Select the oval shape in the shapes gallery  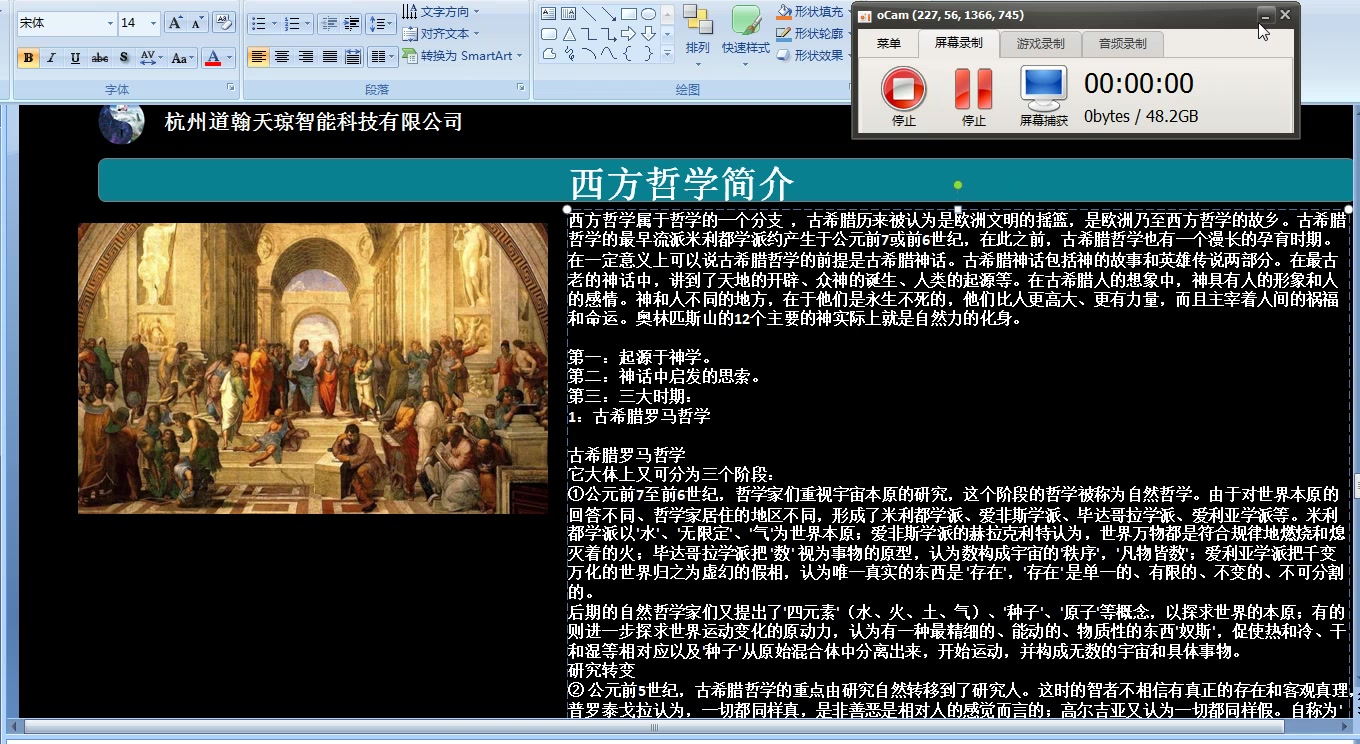[x=648, y=14]
